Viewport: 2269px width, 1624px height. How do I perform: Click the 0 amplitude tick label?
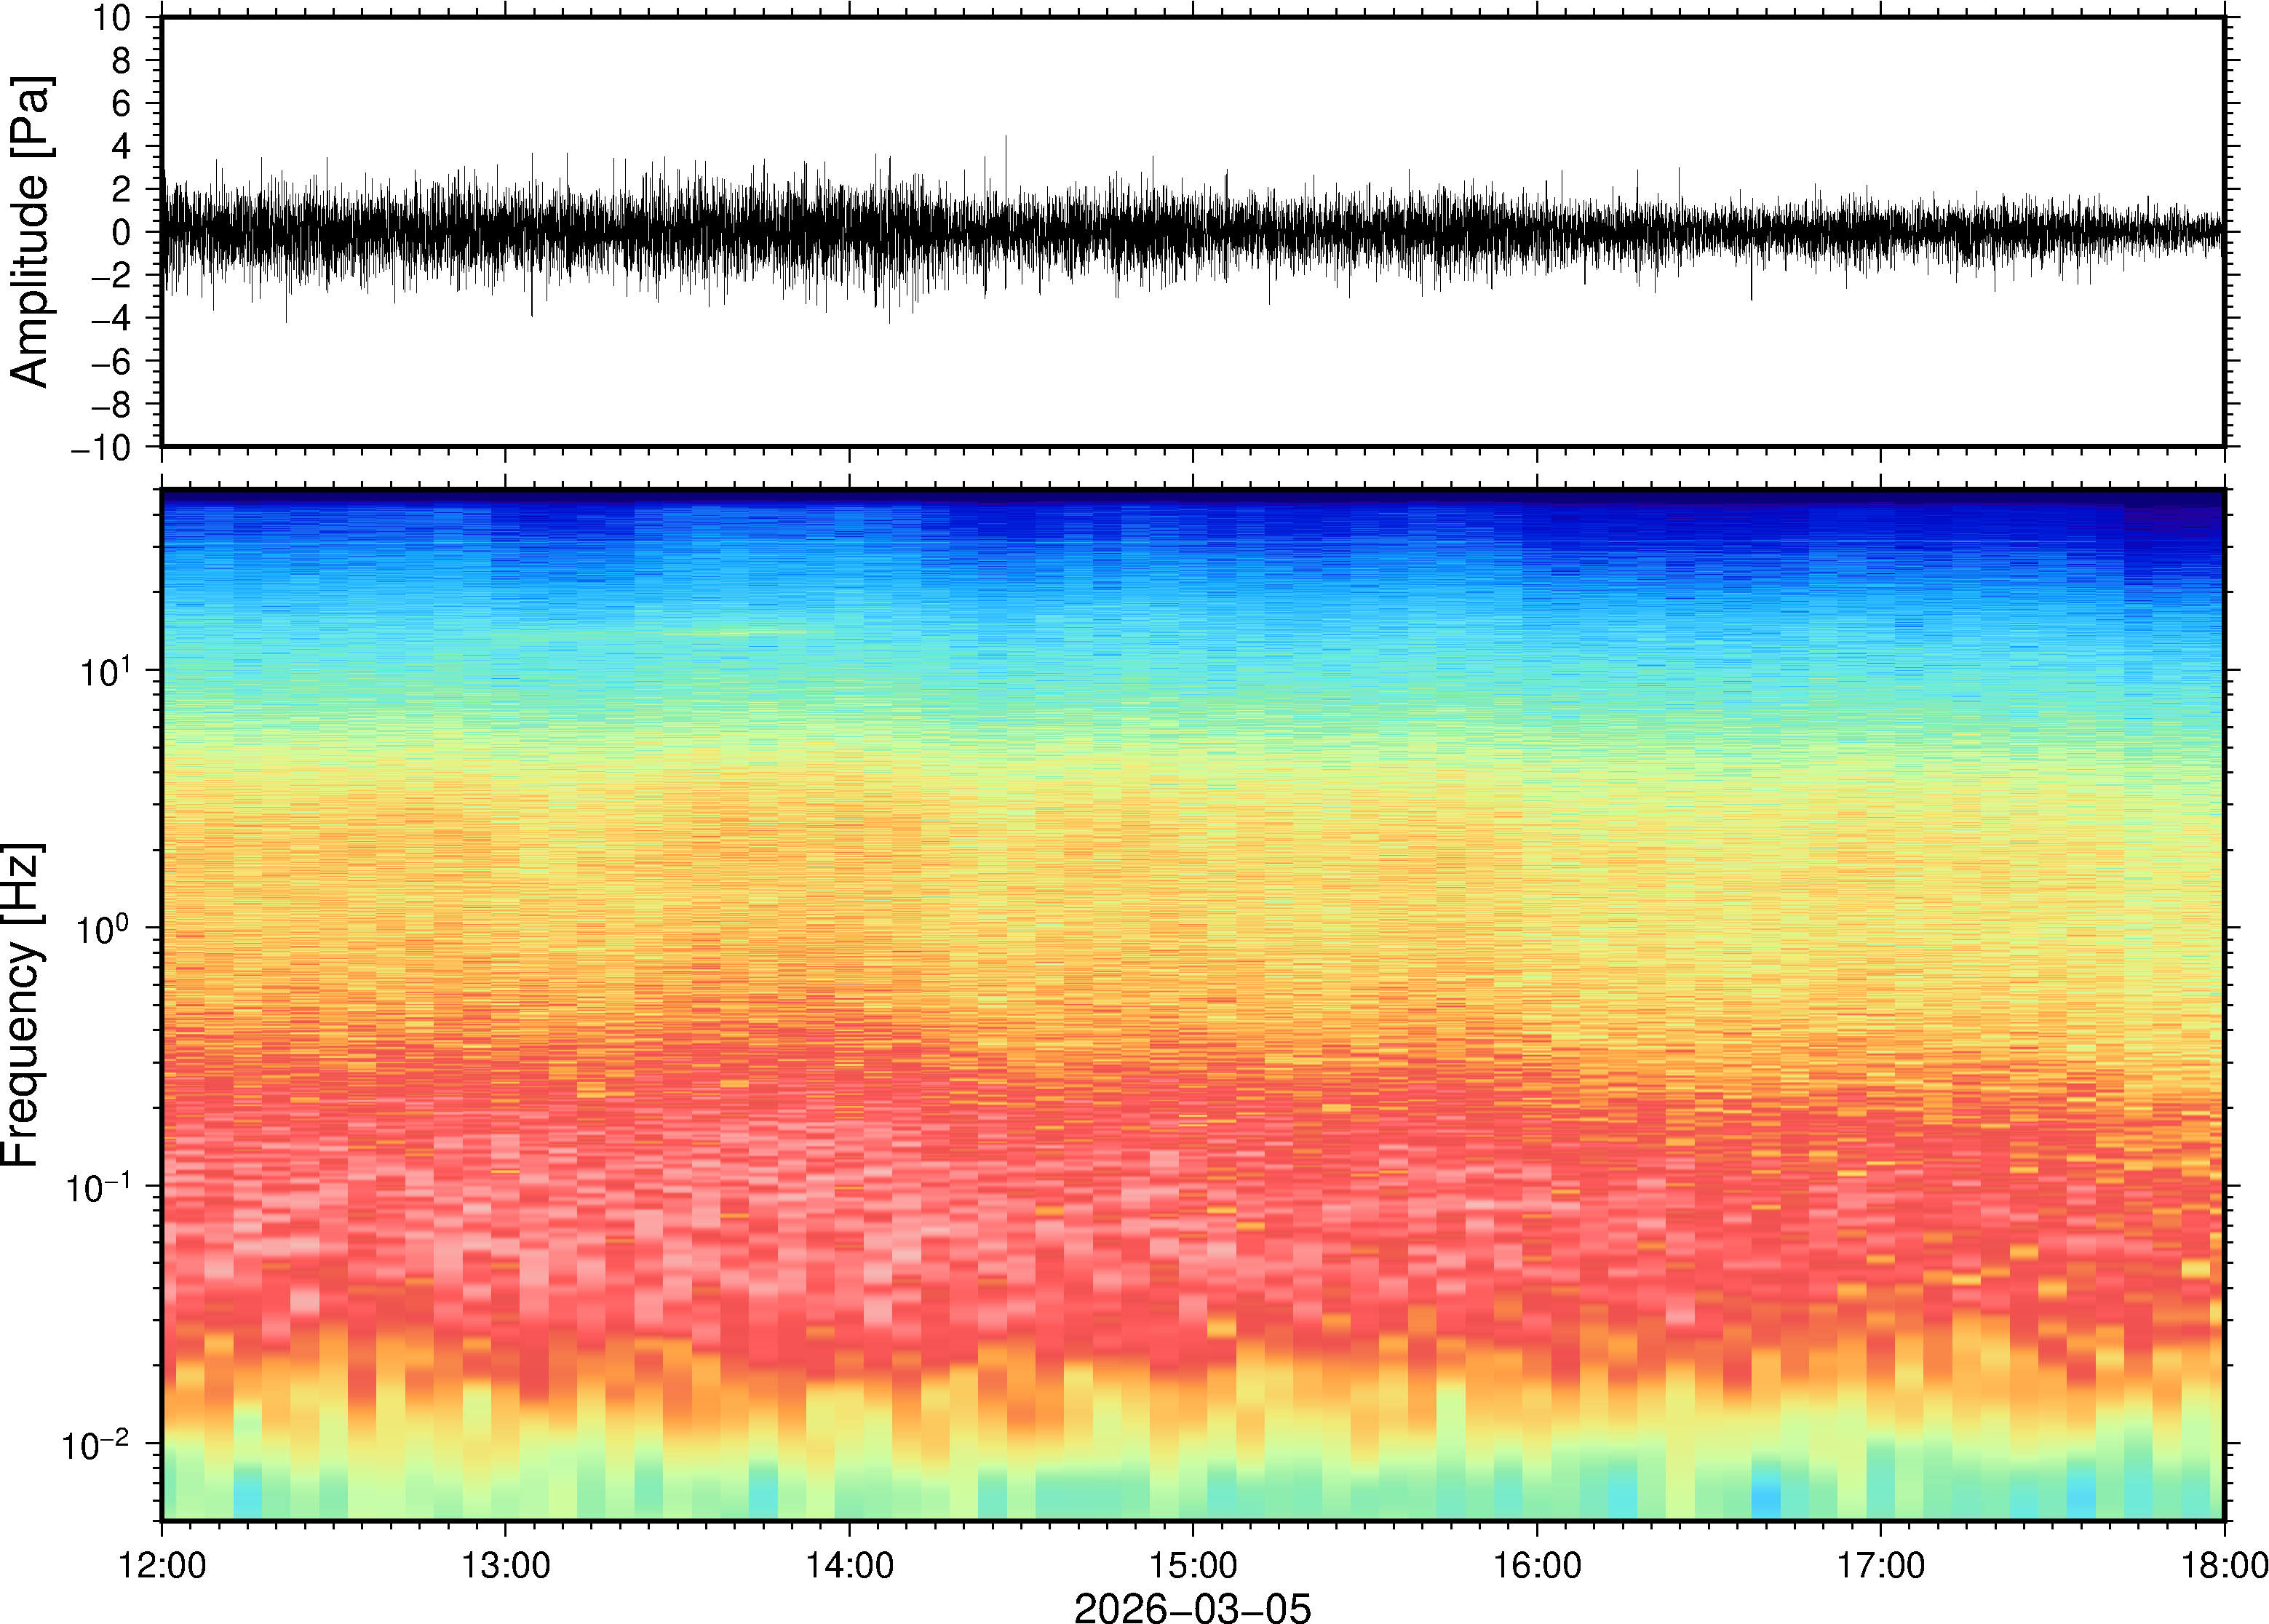click(122, 232)
